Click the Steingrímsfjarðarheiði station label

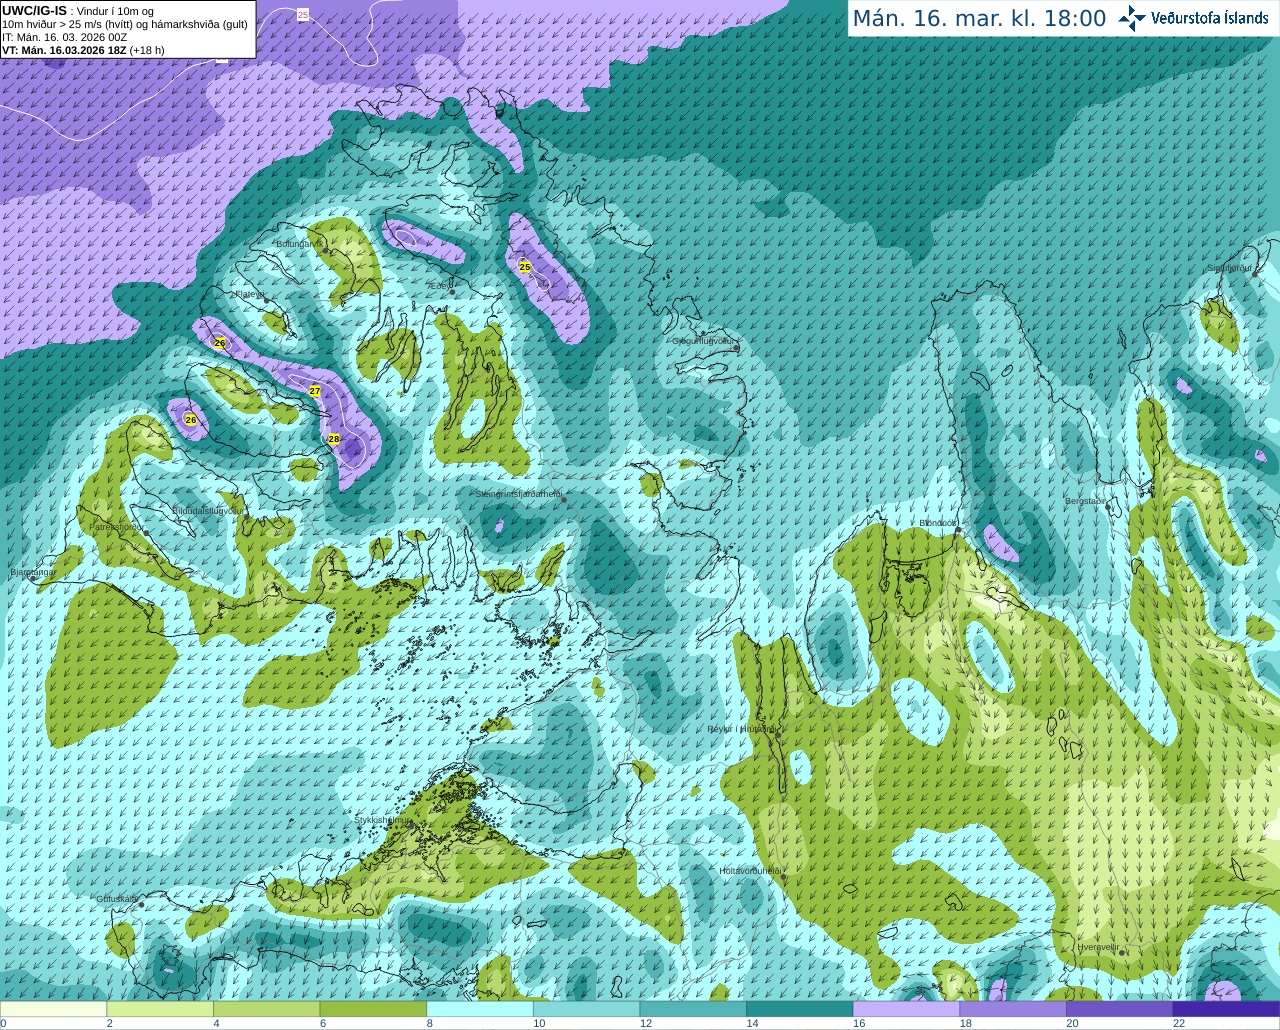(x=518, y=494)
